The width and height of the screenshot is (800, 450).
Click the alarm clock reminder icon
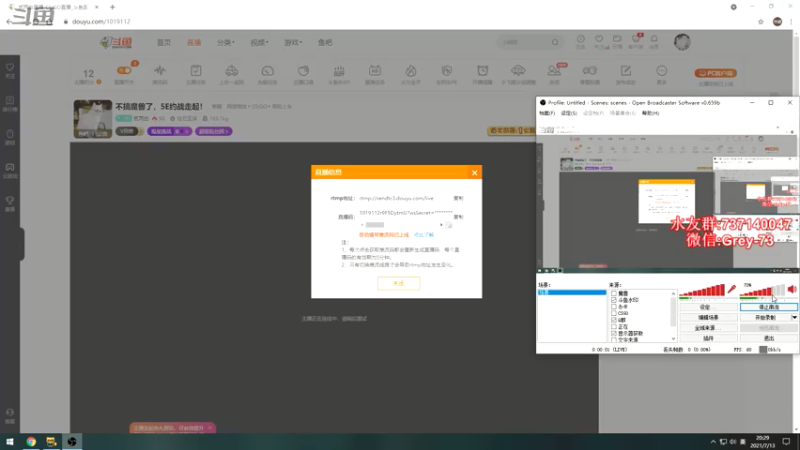click(x=482, y=70)
